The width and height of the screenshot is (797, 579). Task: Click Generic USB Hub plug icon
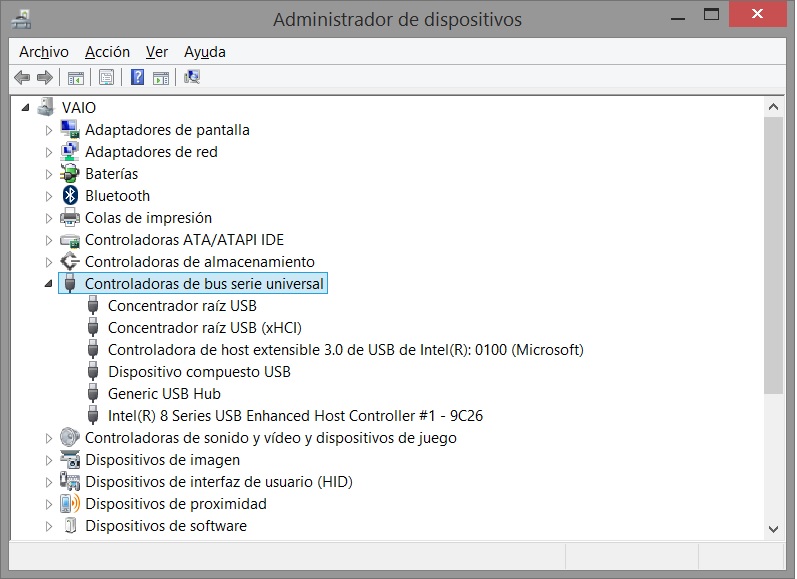tap(93, 393)
